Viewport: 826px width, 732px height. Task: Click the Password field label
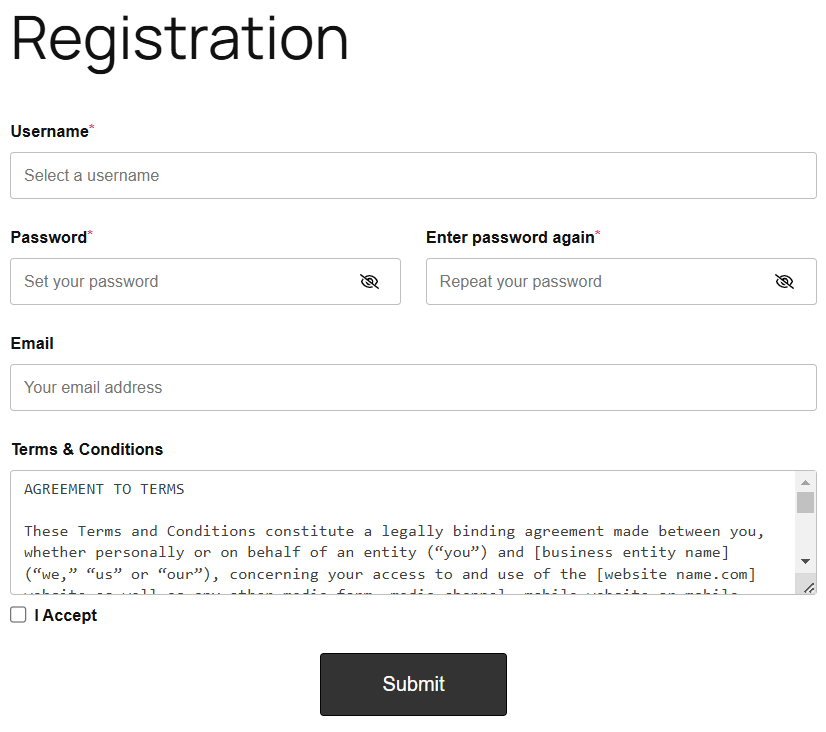[48, 237]
